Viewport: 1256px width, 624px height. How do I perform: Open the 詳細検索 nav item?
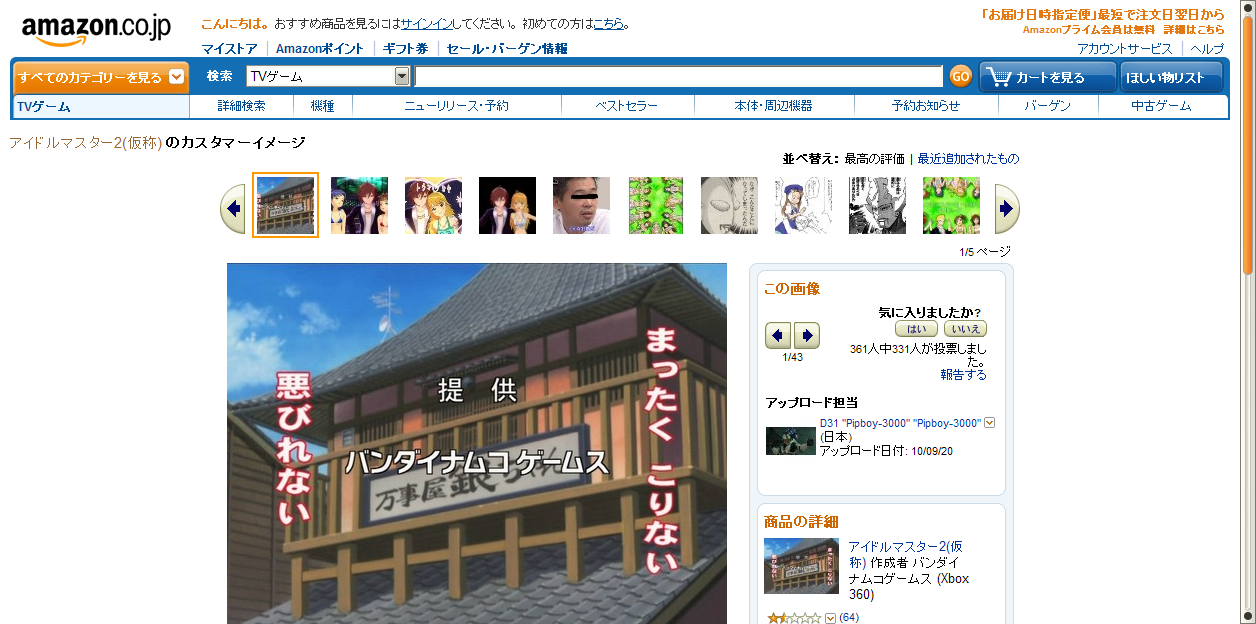241,106
